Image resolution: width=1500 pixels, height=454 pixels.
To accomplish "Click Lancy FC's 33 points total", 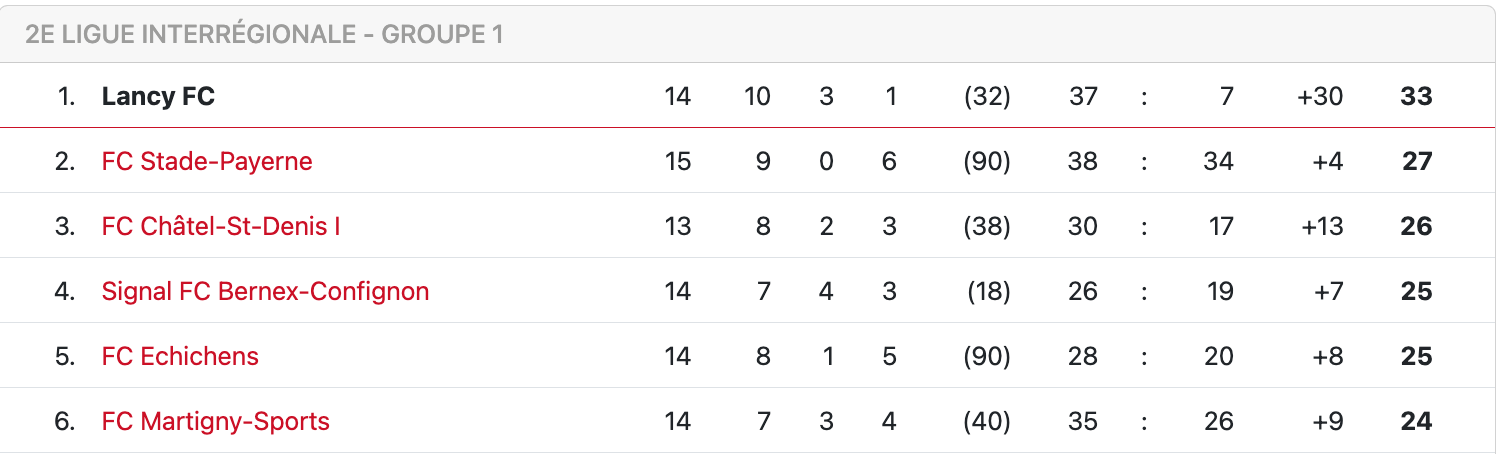I will click(x=1417, y=97).
